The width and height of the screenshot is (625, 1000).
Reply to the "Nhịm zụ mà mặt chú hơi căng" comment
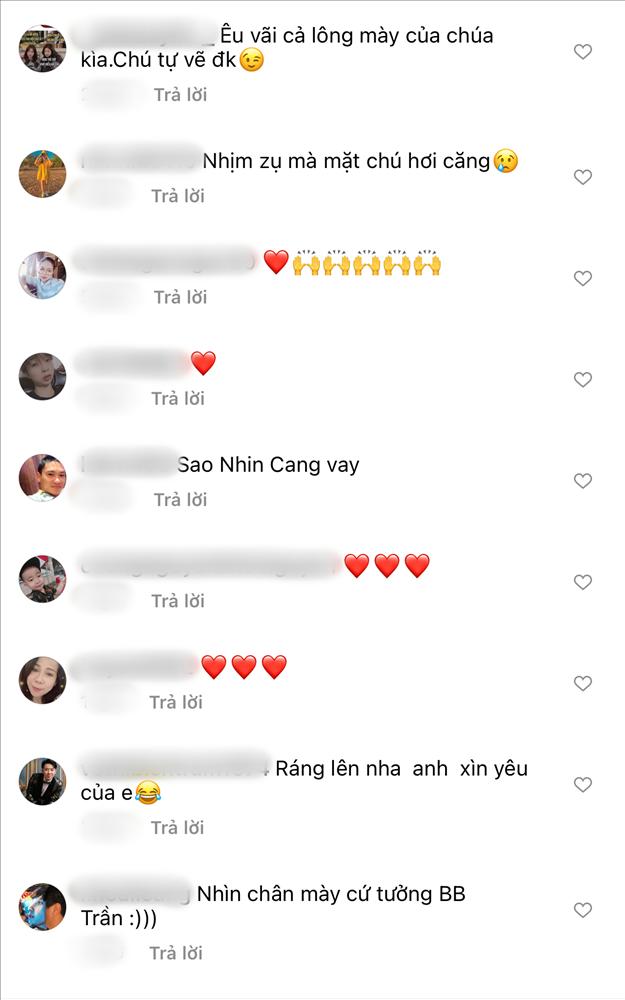(178, 196)
